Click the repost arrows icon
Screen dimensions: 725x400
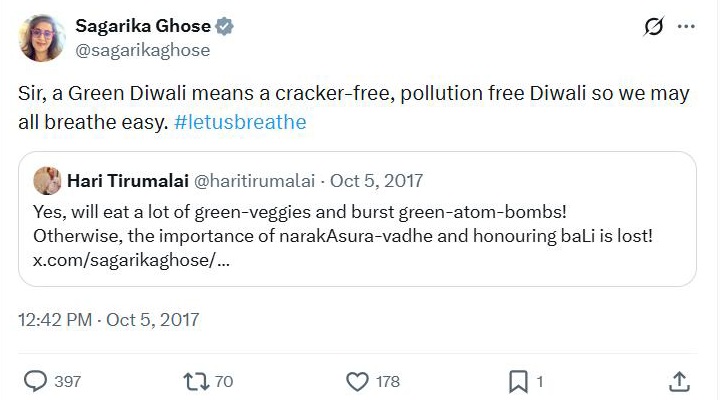[192, 381]
